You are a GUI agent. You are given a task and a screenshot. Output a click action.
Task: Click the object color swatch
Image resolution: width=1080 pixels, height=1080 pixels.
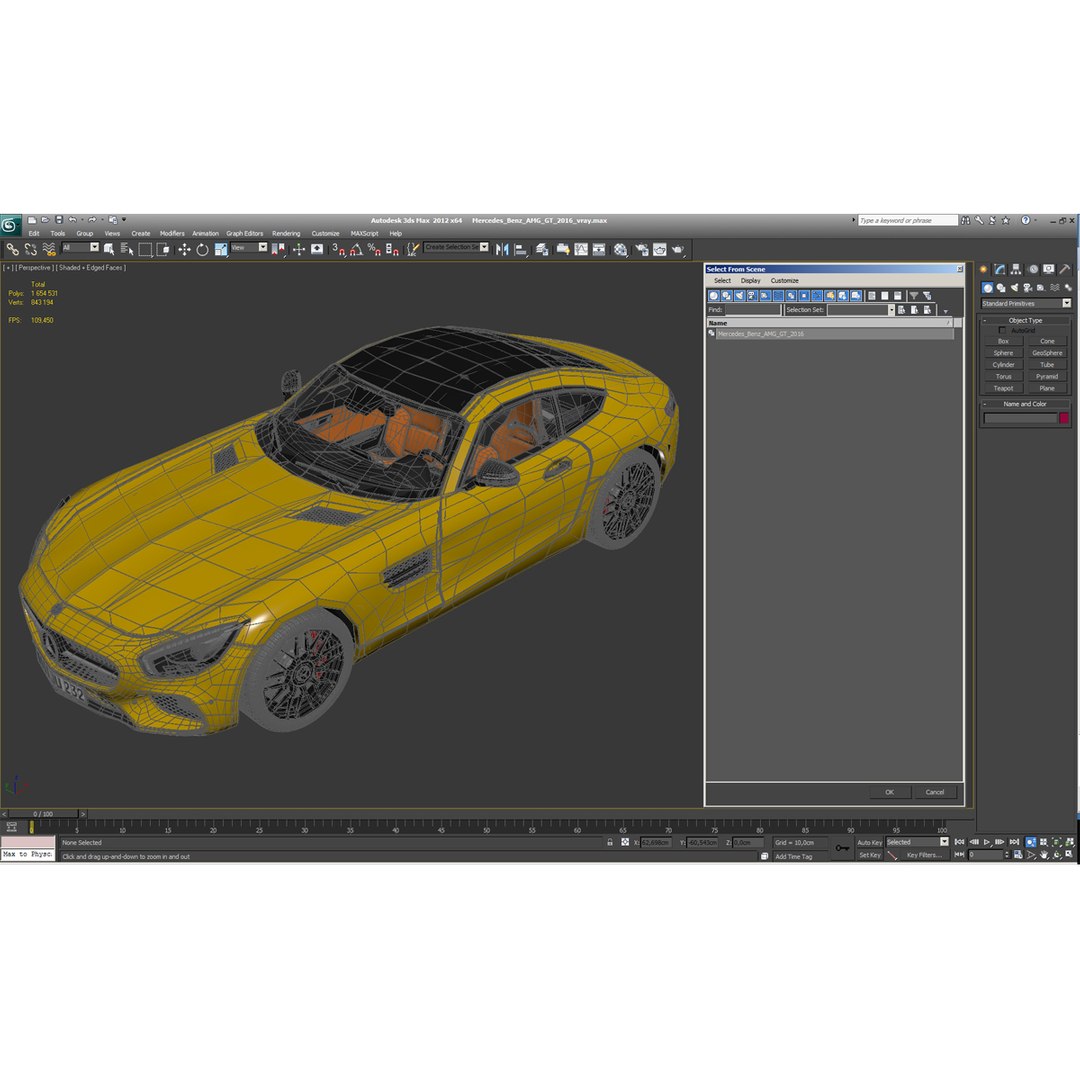(1064, 417)
